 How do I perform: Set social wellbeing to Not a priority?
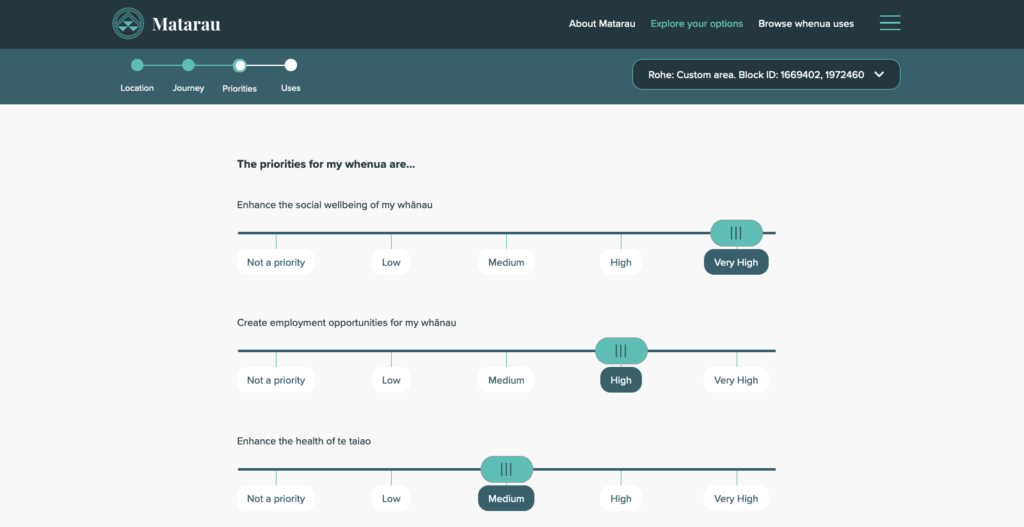(x=276, y=262)
